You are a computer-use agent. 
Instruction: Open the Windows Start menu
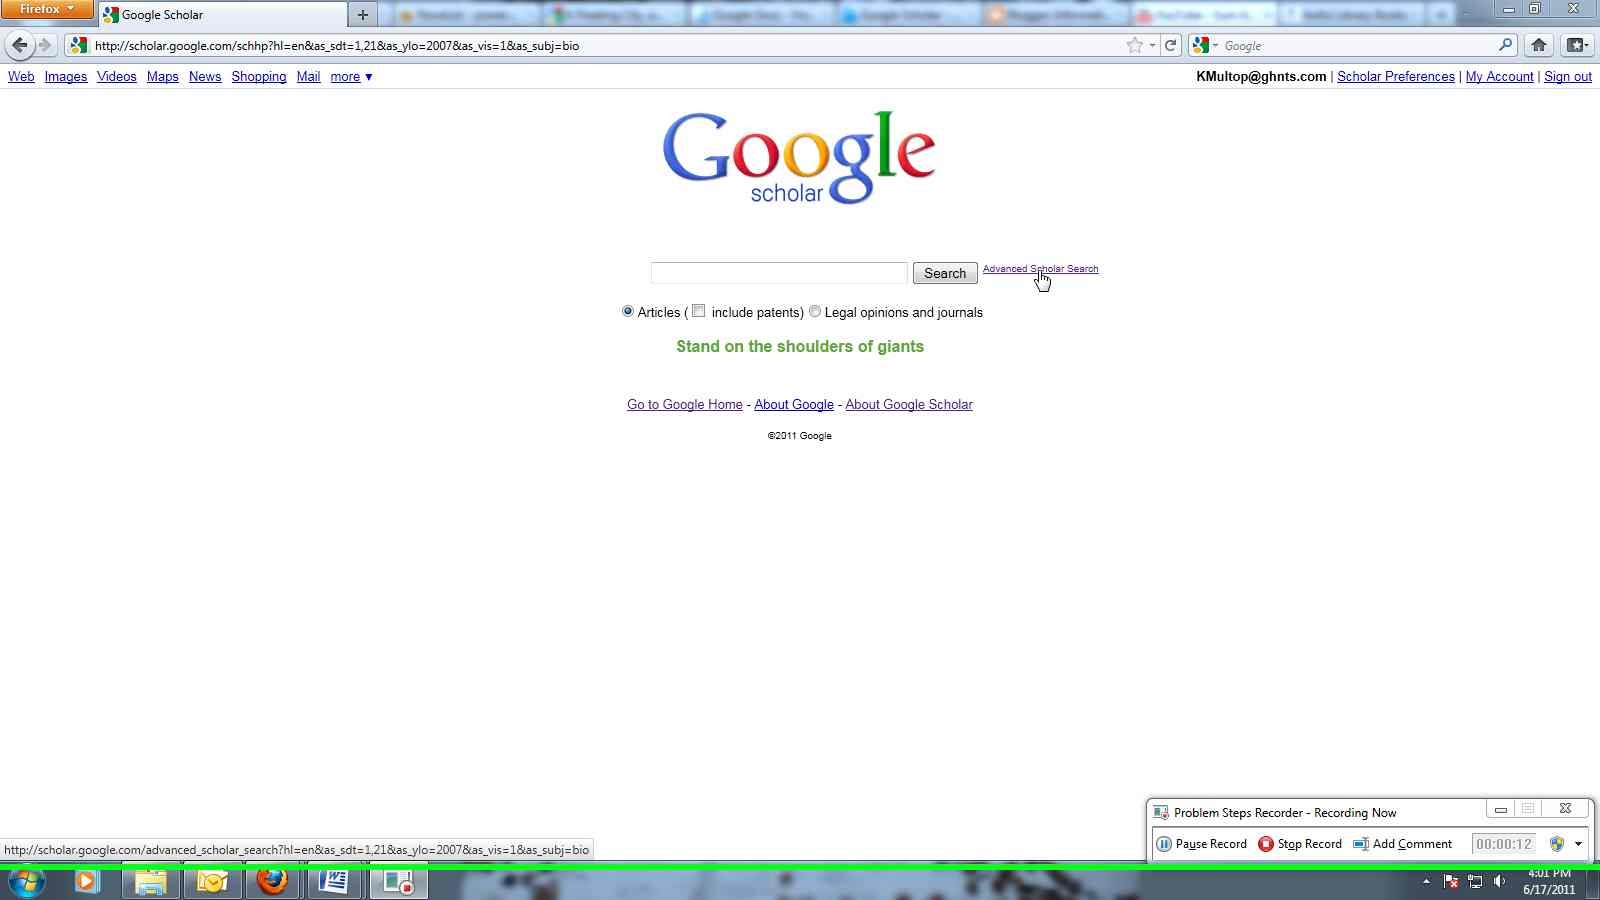click(x=27, y=882)
